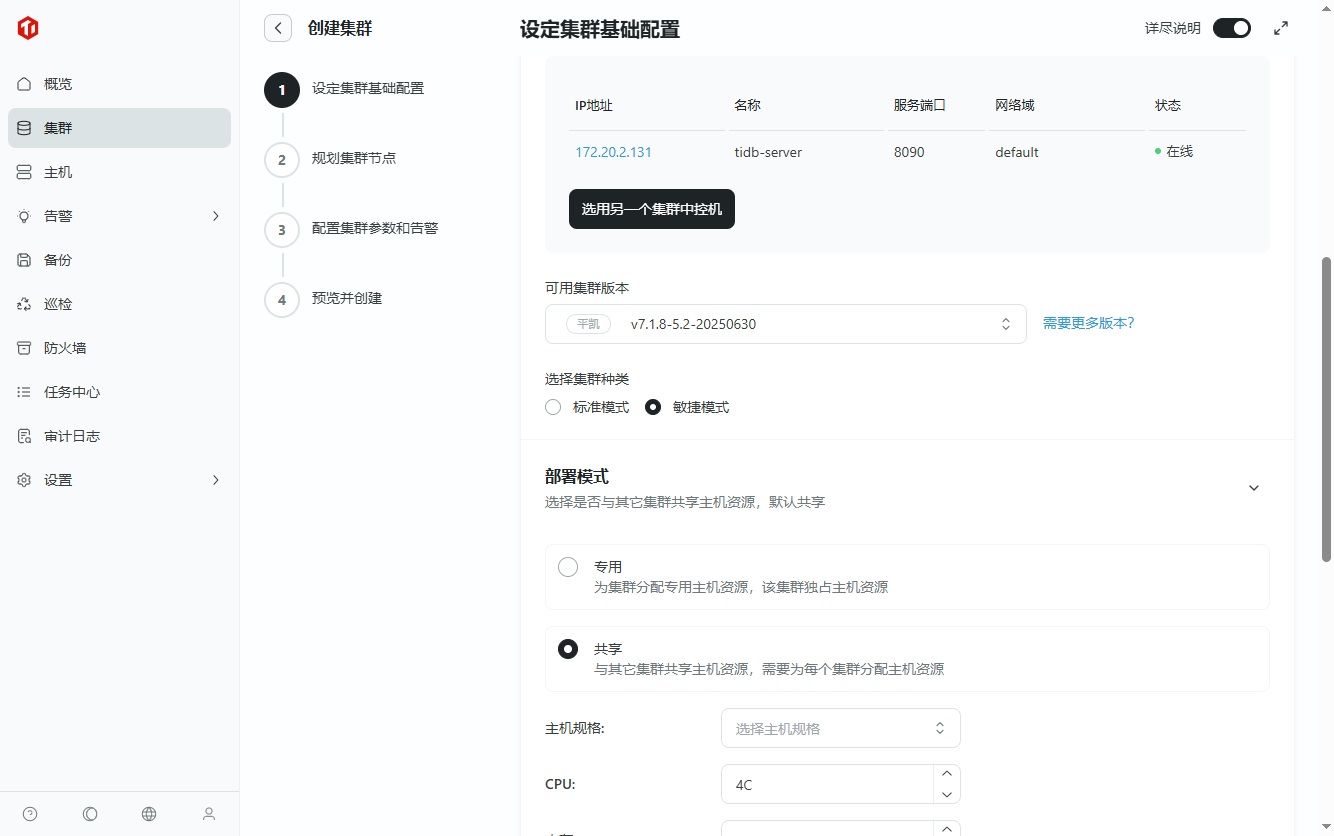
Task: Click the 服务端口 column header
Action: click(x=920, y=105)
